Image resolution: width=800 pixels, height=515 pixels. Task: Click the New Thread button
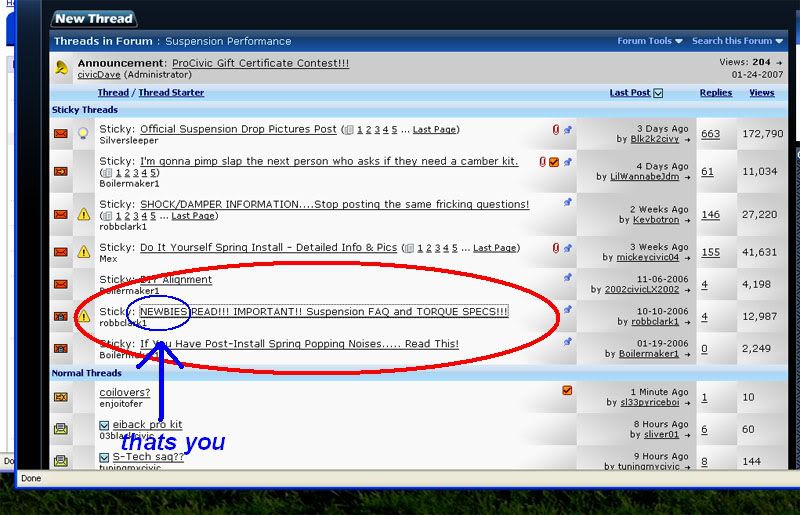click(x=94, y=19)
